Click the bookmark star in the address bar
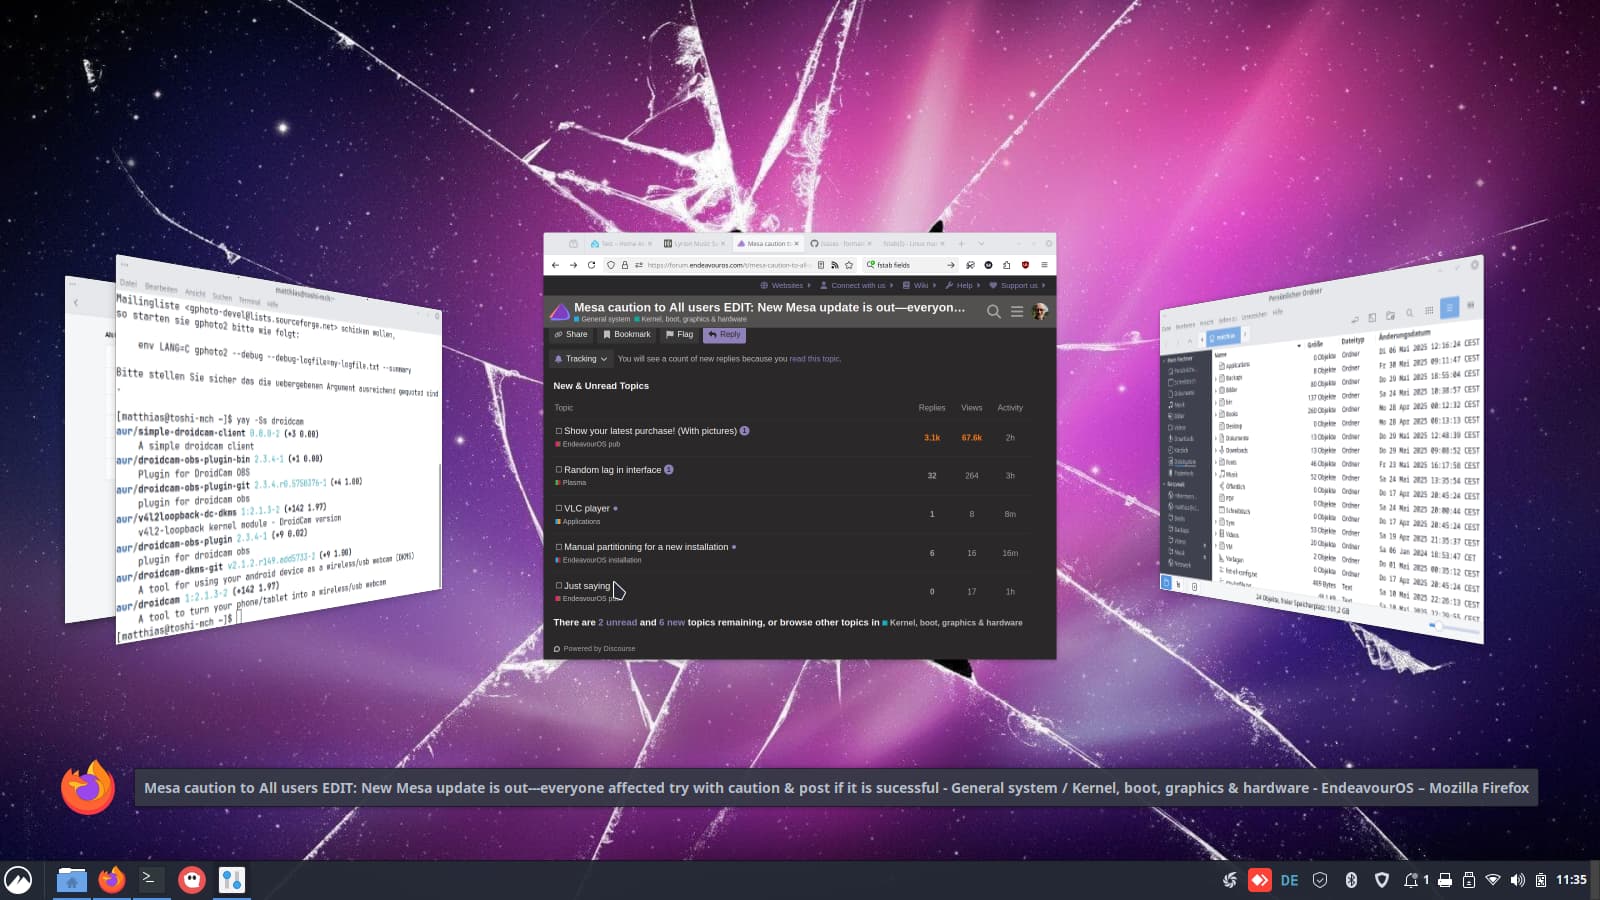Screen dimensions: 1600x900 [x=849, y=265]
